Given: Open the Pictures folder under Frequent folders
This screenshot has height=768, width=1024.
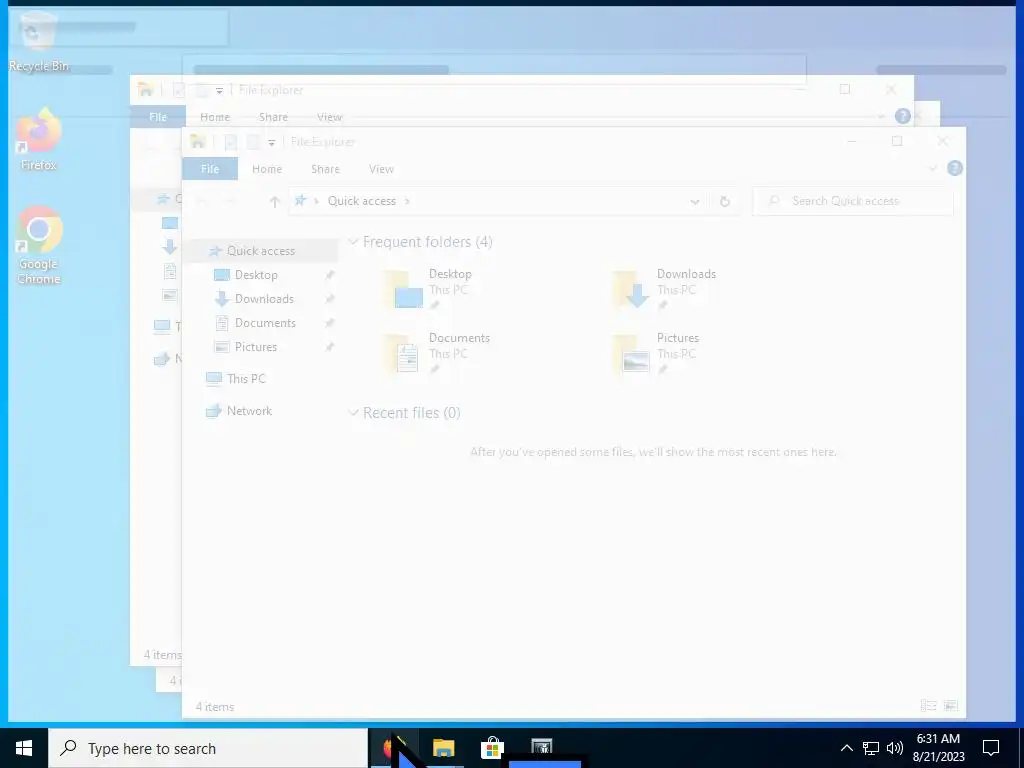Looking at the screenshot, I should (x=656, y=352).
